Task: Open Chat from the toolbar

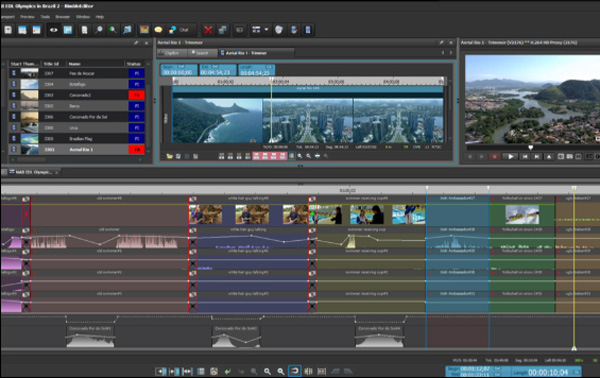Action: [x=179, y=30]
